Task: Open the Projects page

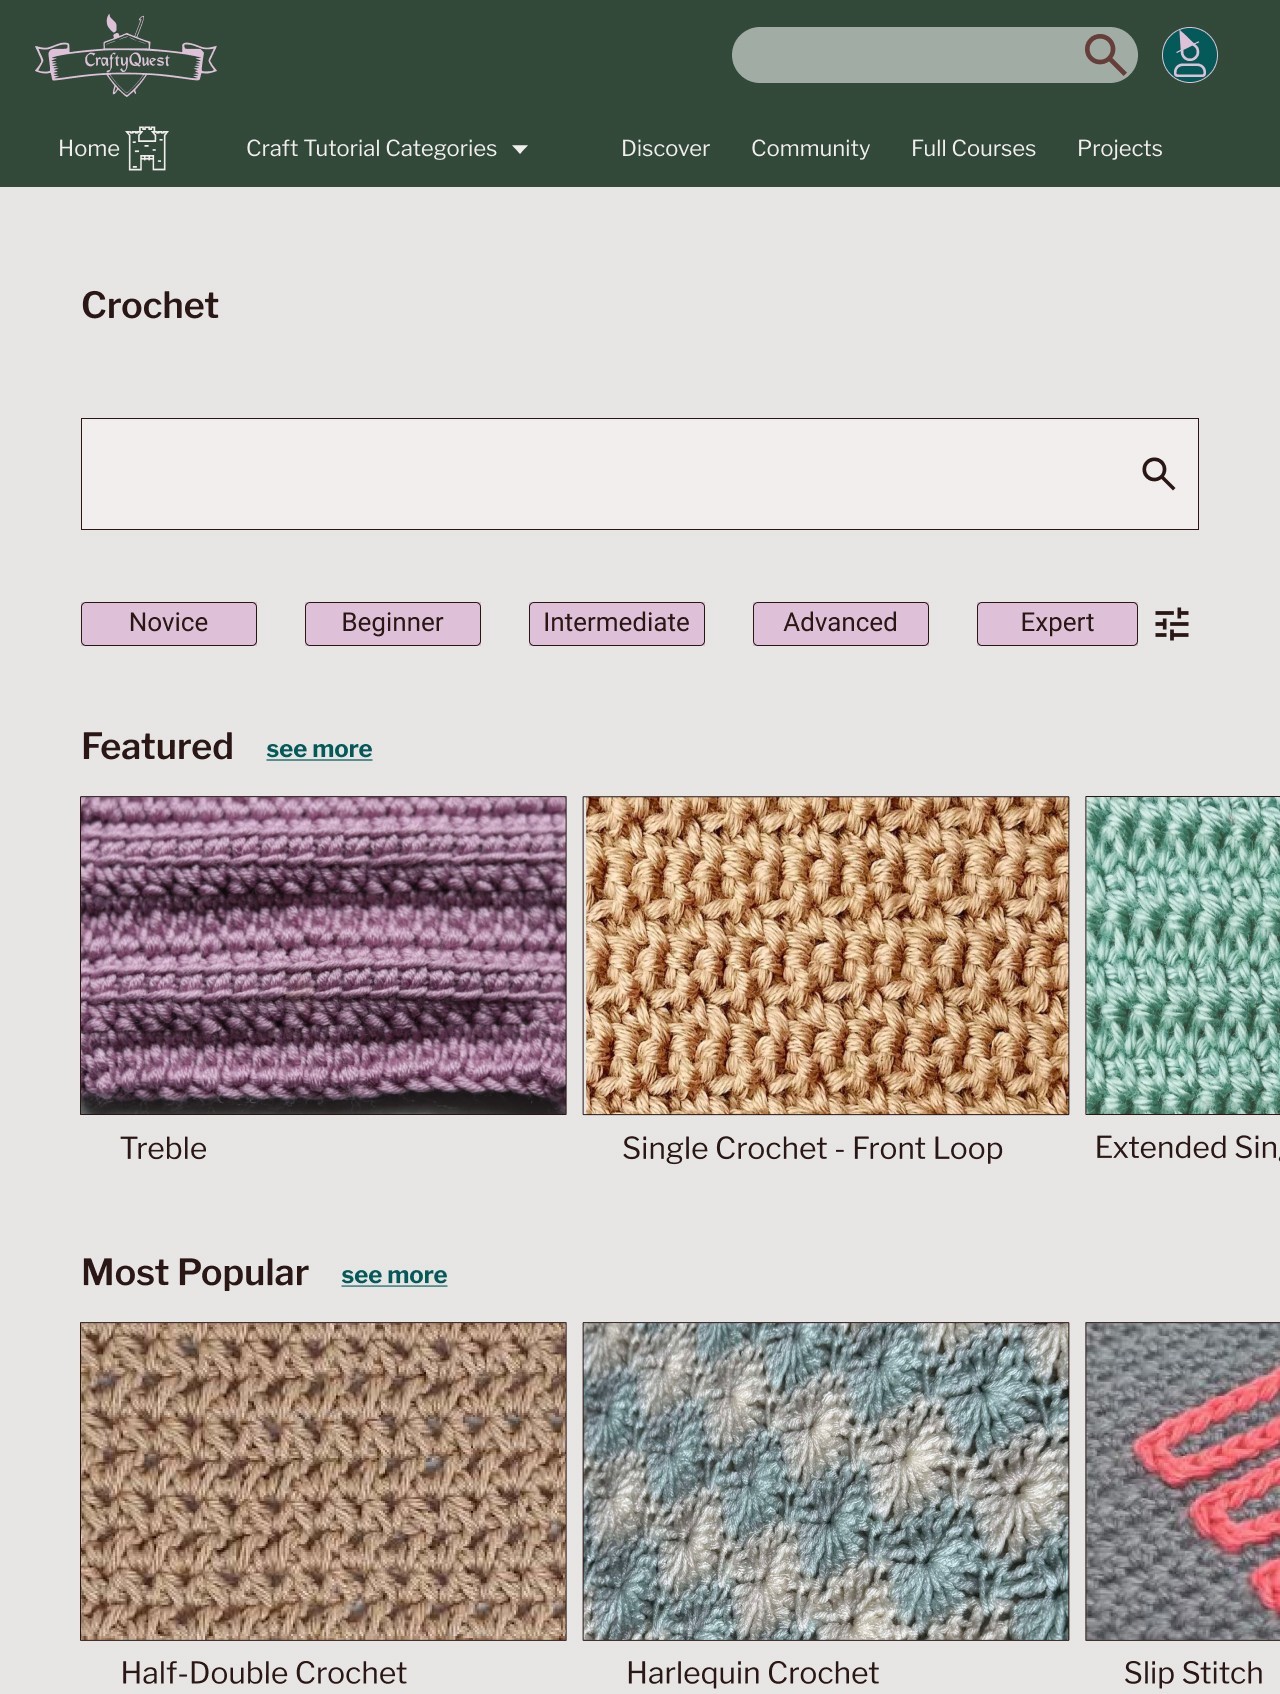Action: (1119, 148)
